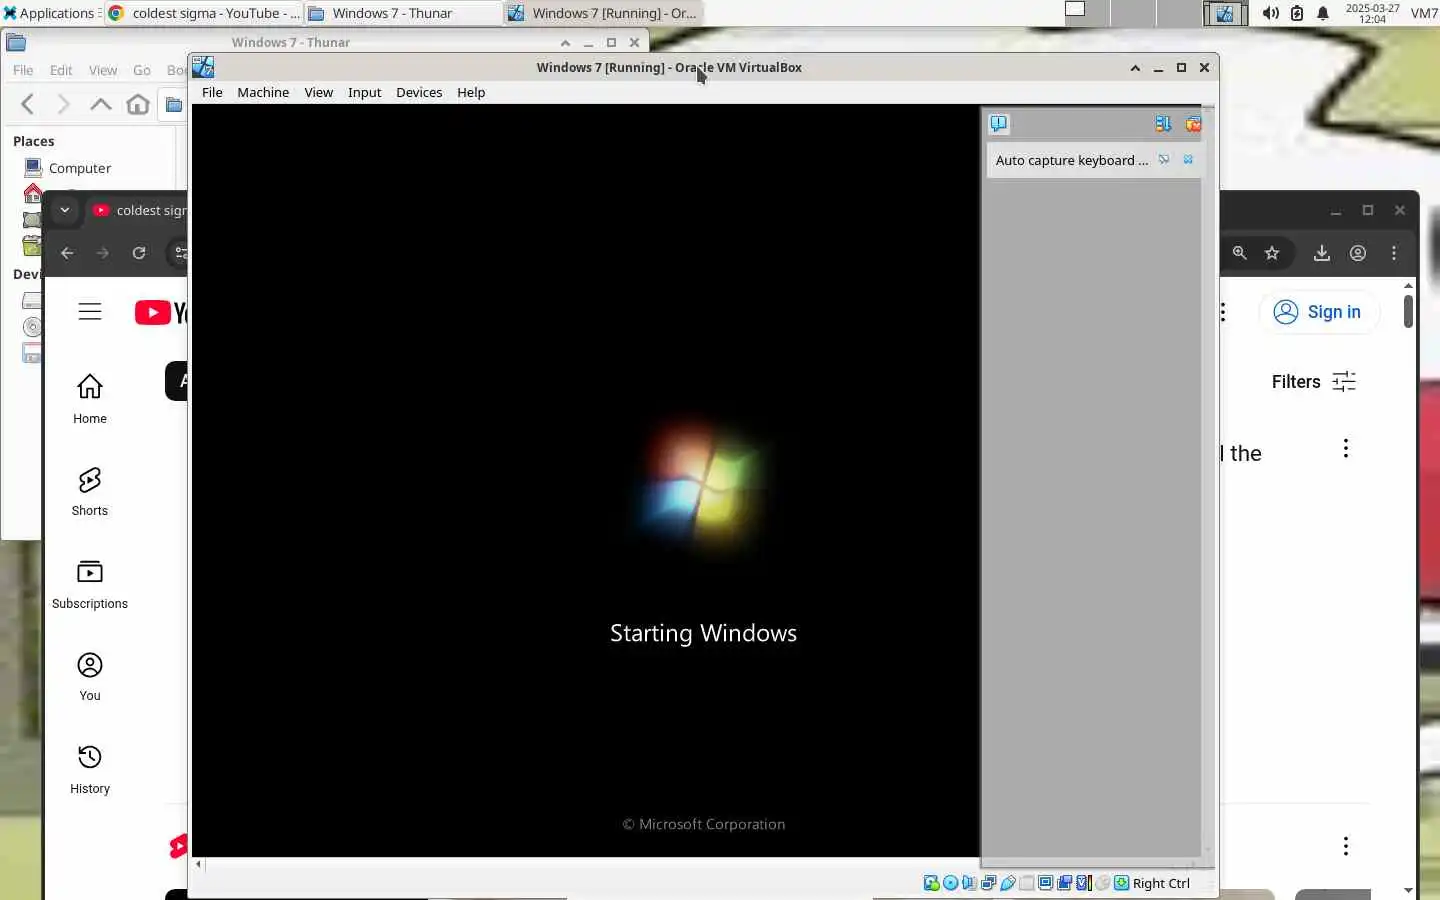Open the Devices menu
The height and width of the screenshot is (900, 1440).
pyautogui.click(x=419, y=92)
